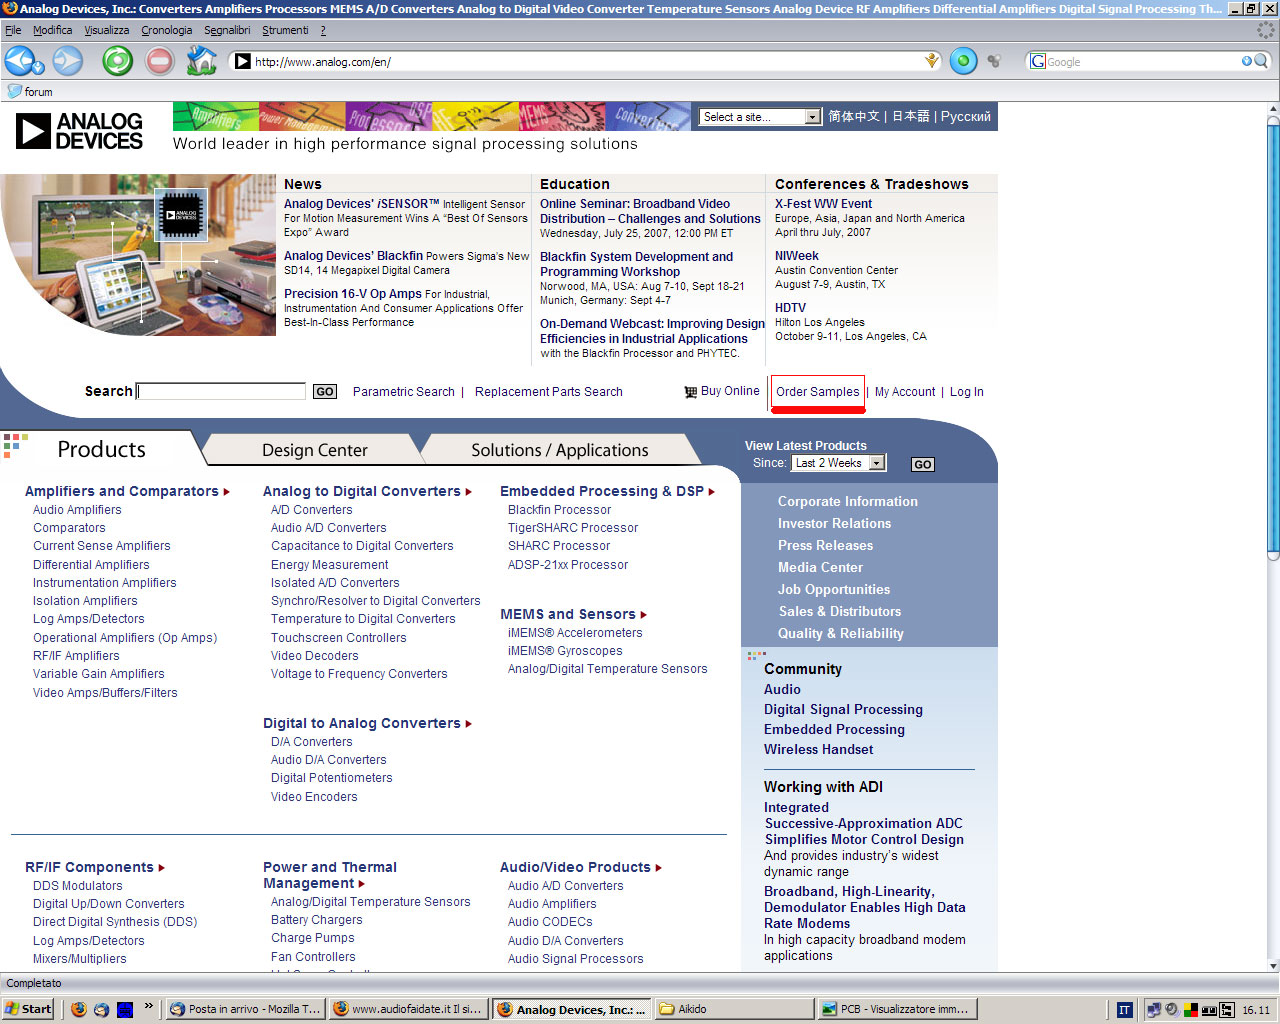Image resolution: width=1280 pixels, height=1024 pixels.
Task: Click the Firefox quick launch icon
Action: 79,1009
